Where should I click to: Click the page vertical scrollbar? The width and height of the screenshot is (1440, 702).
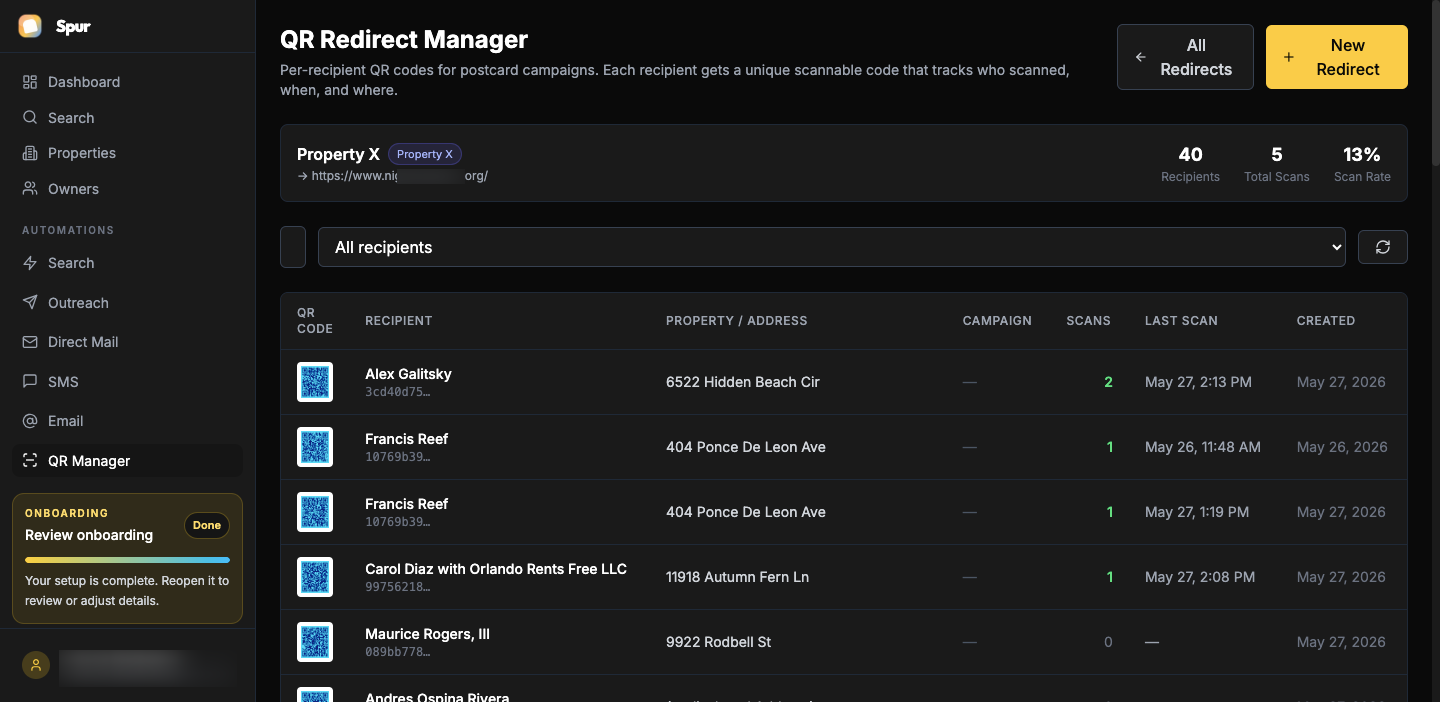point(1435,85)
